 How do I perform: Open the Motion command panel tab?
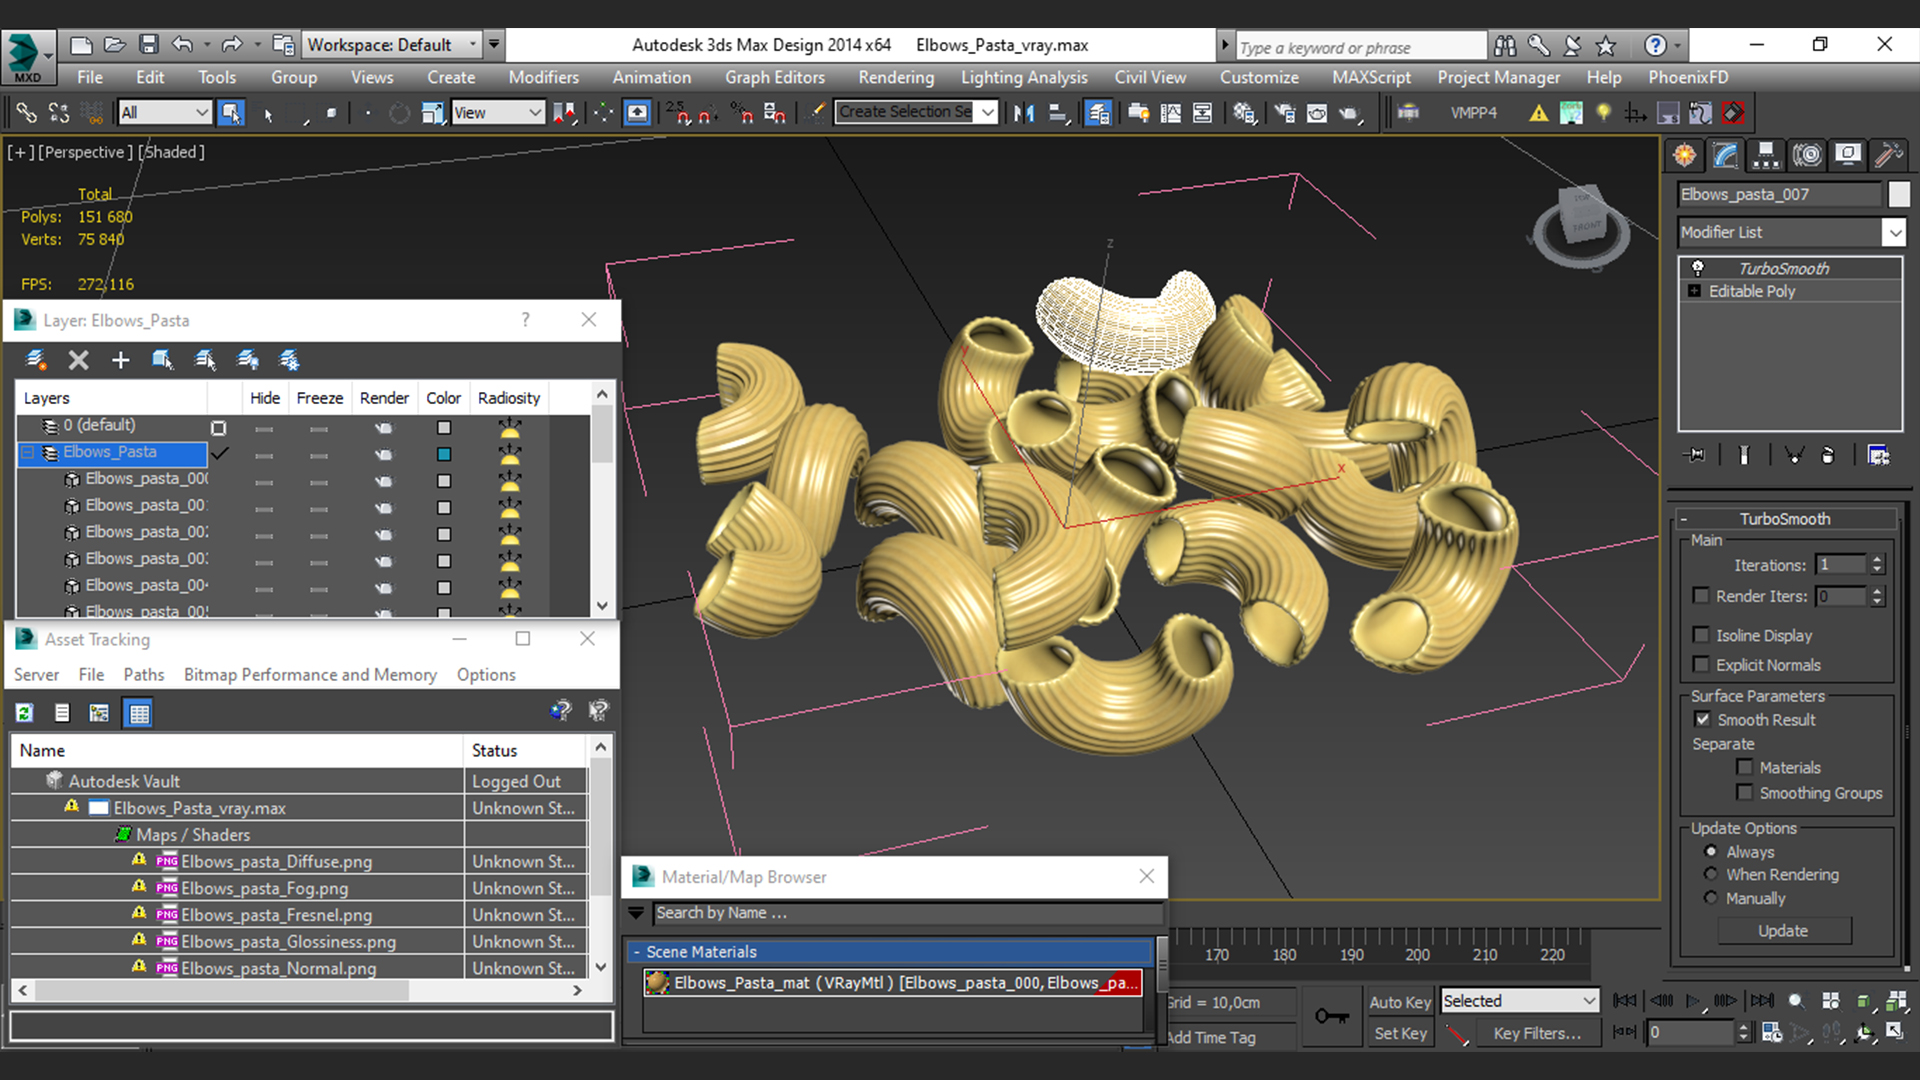click(1807, 155)
